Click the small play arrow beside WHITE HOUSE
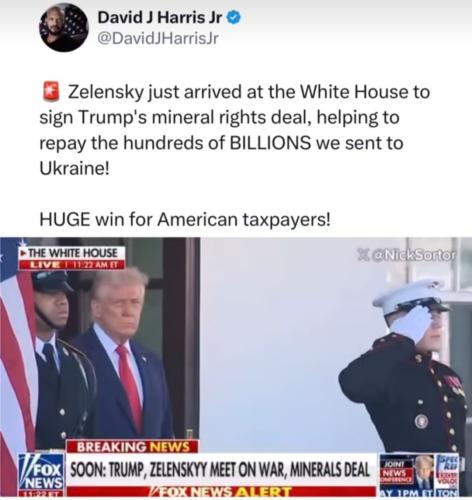Screen dimensions: 472x500 23,253
